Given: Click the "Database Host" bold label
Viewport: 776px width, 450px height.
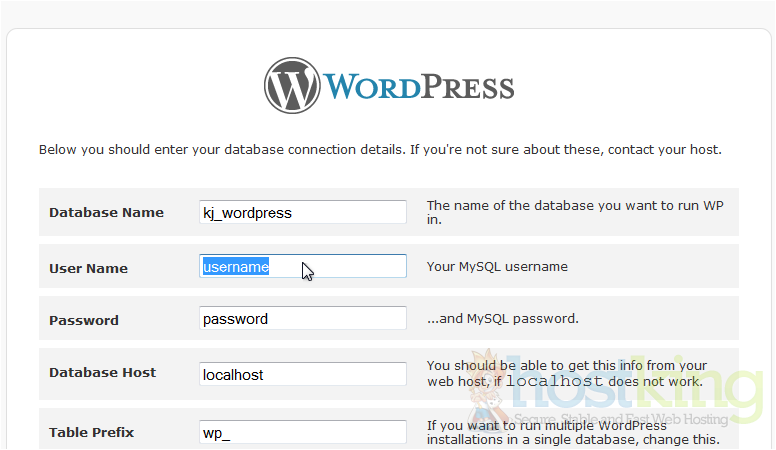Looking at the screenshot, I should [x=102, y=372].
